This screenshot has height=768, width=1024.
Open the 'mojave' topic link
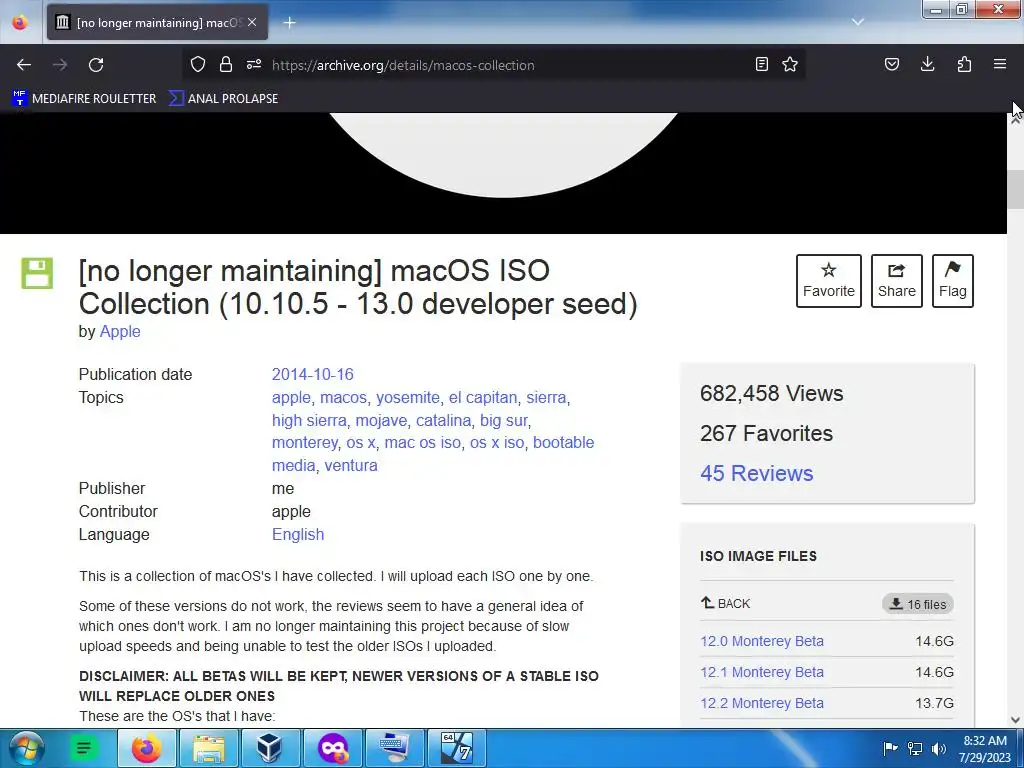pyautogui.click(x=381, y=420)
